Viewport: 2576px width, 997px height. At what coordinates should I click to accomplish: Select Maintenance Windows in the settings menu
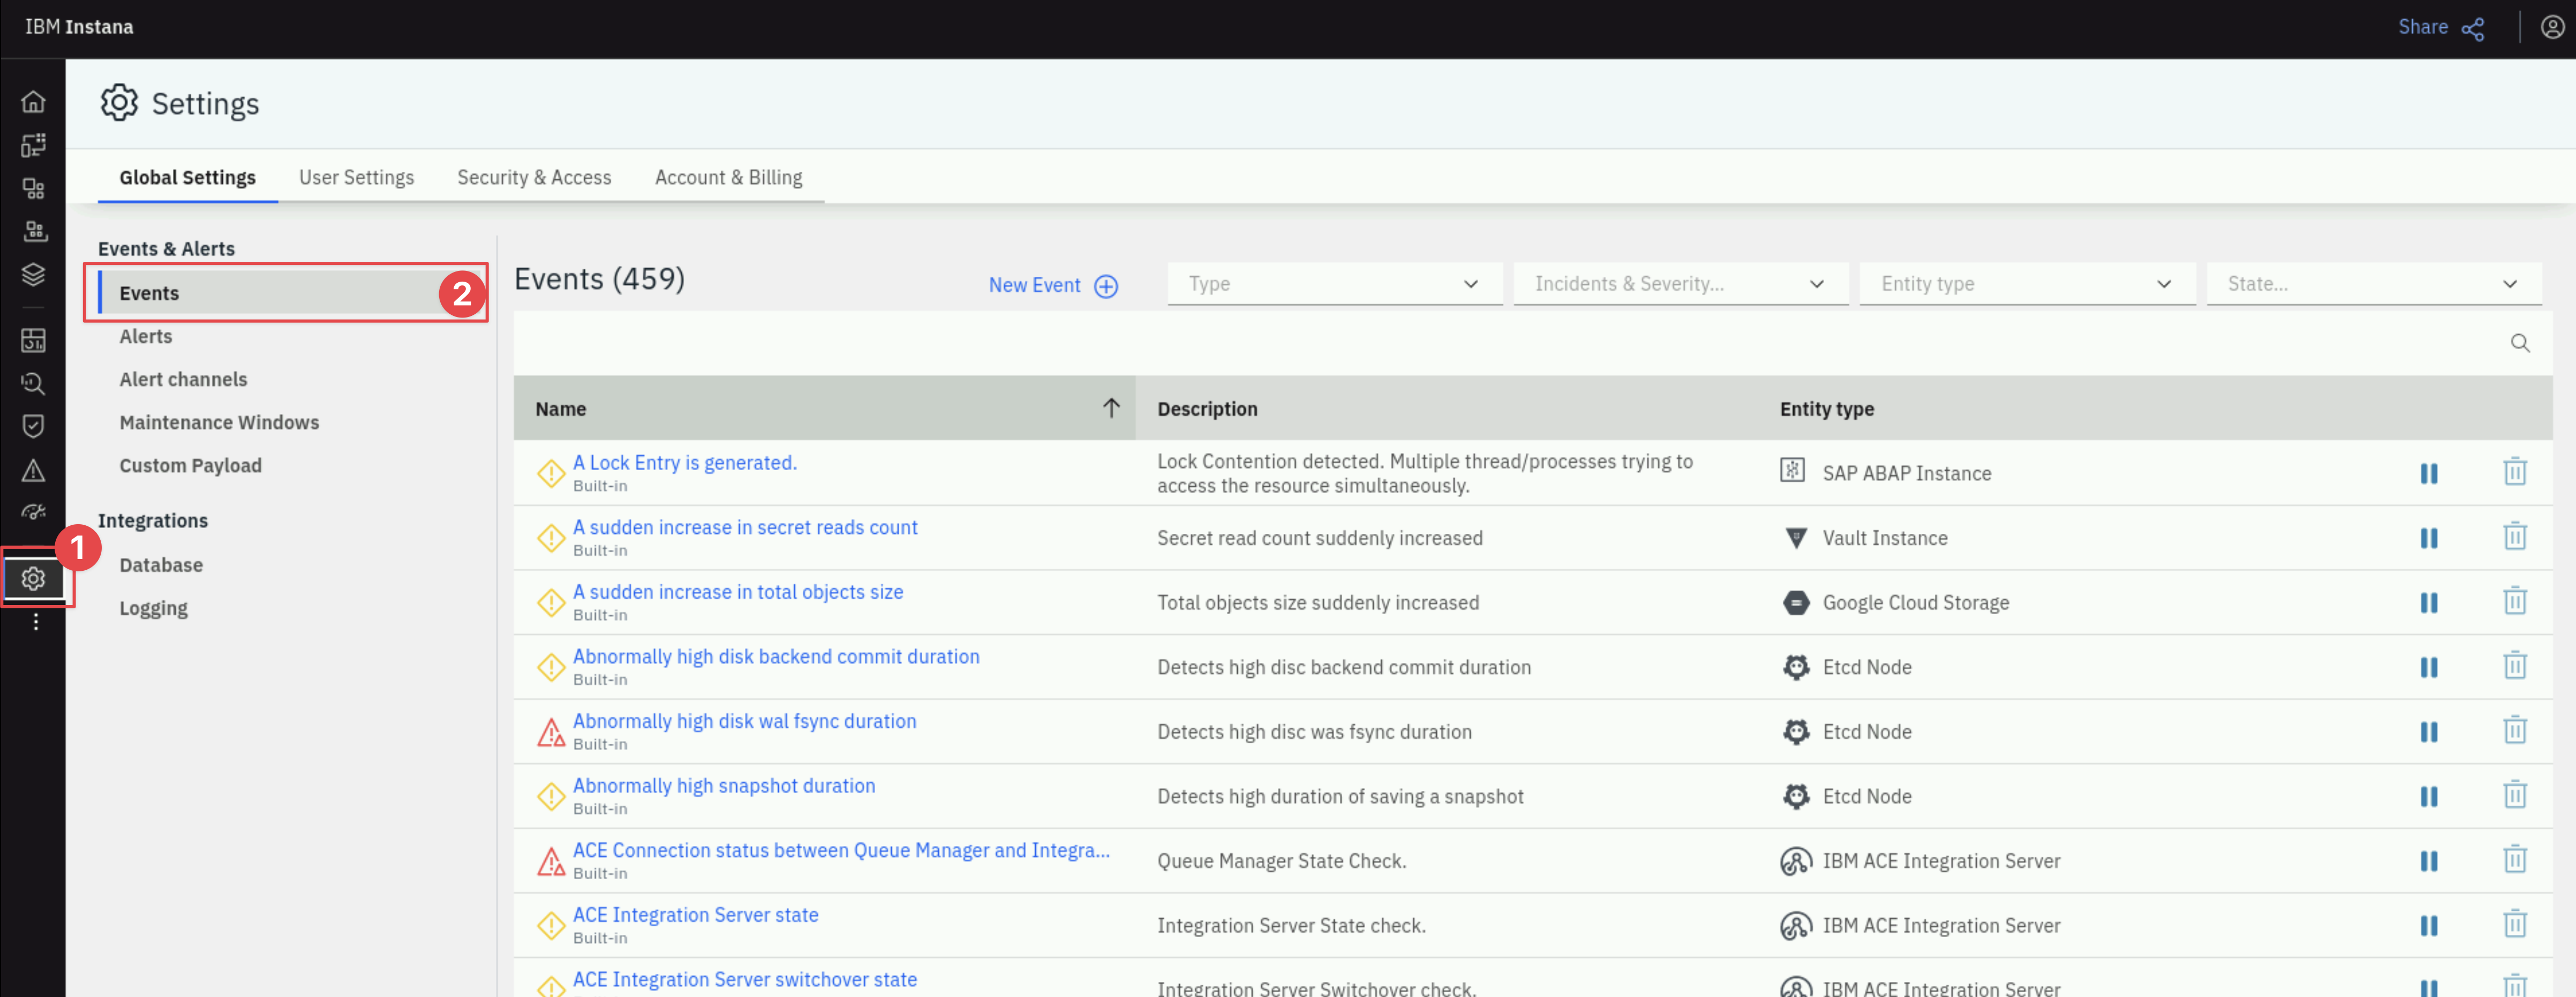219,422
